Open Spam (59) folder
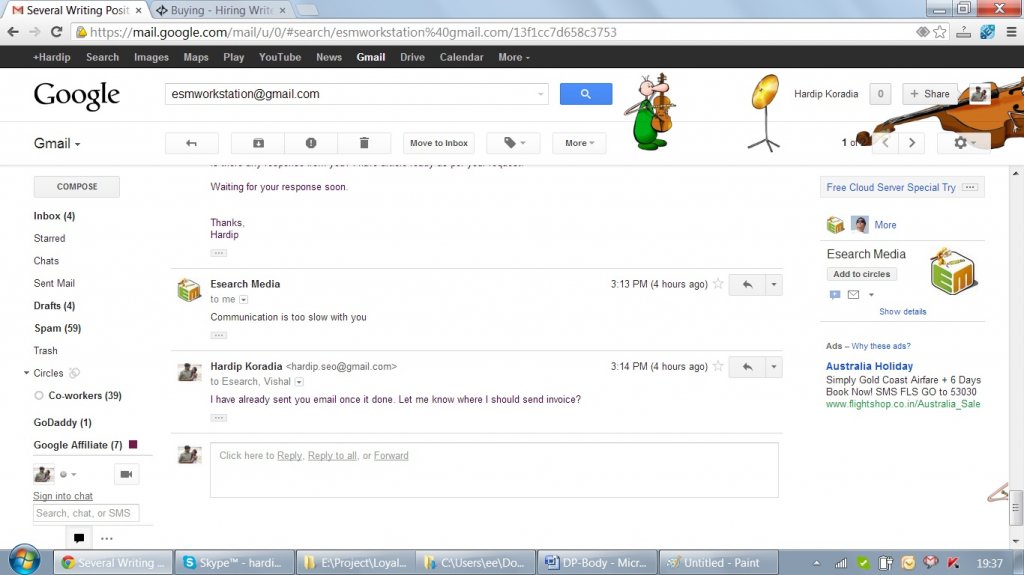 tap(57, 328)
